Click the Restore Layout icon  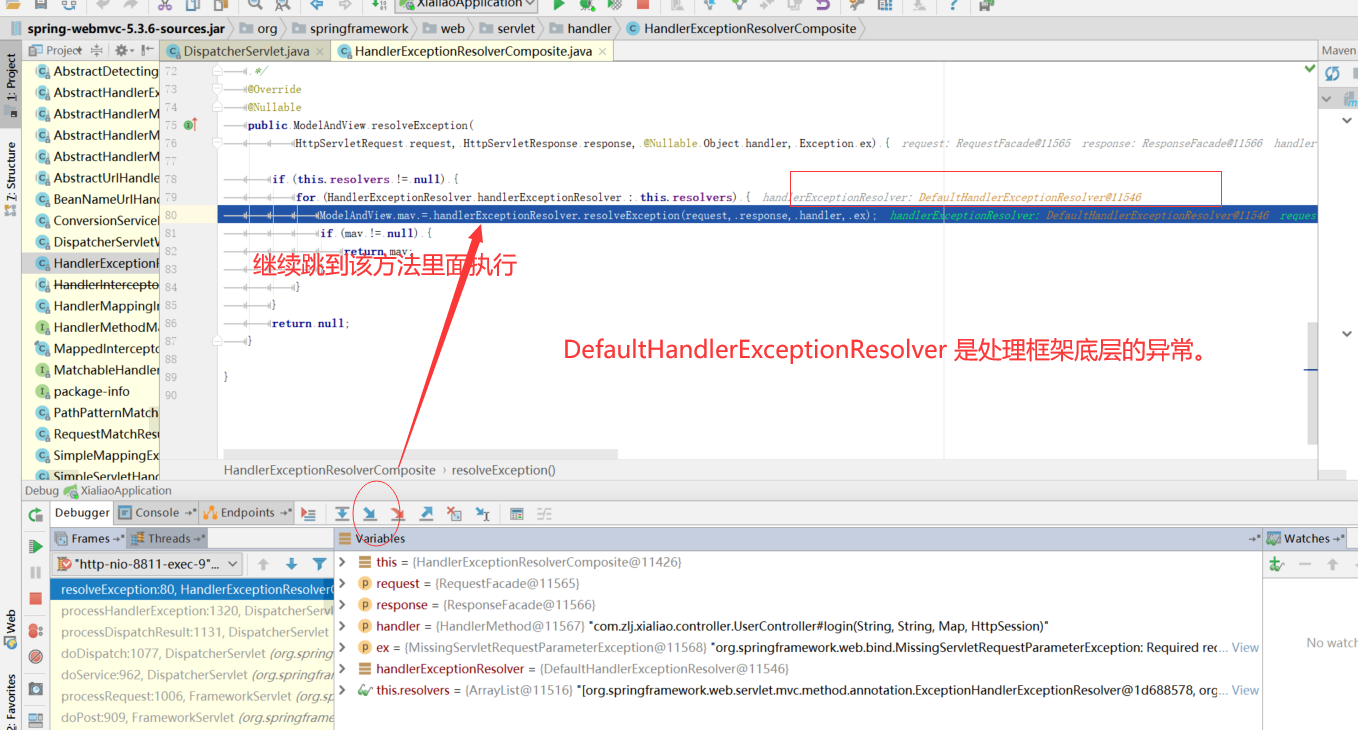pyautogui.click(x=36, y=719)
